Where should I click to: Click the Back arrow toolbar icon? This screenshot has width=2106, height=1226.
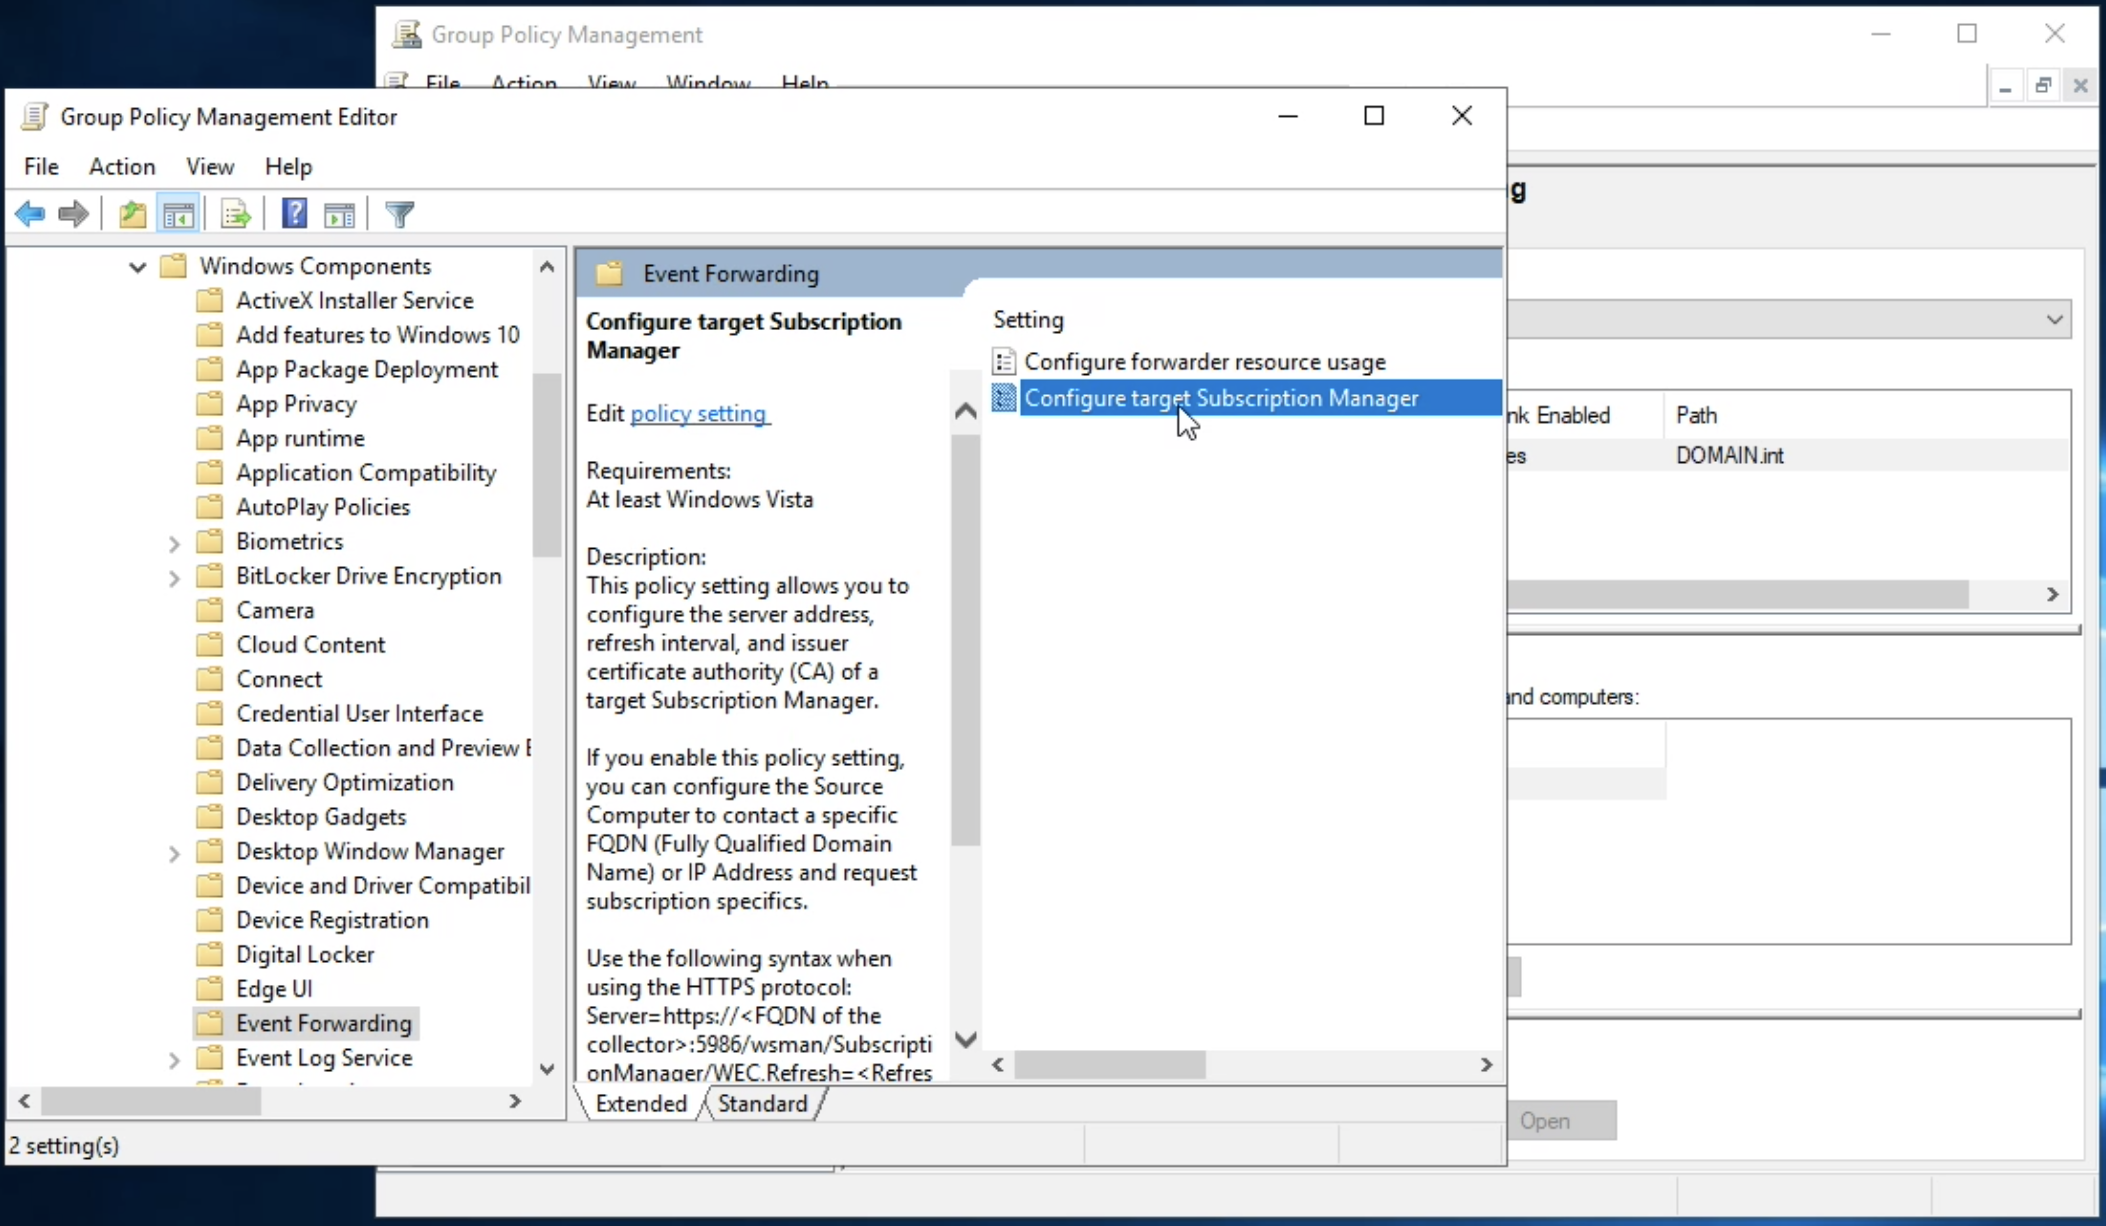click(x=30, y=214)
